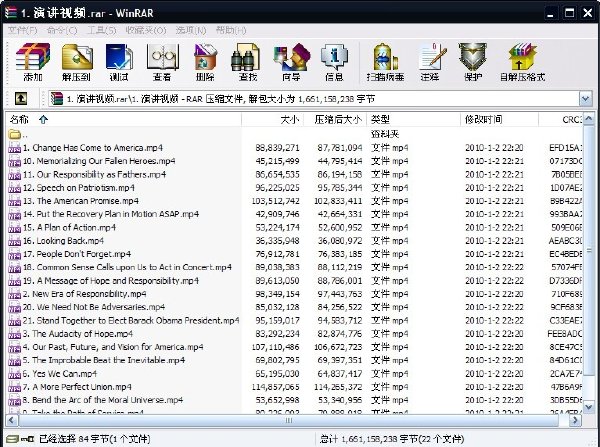The width and height of the screenshot is (600, 447).
Task: Click file icon of Yes We Can.mp4
Action: coord(15,374)
